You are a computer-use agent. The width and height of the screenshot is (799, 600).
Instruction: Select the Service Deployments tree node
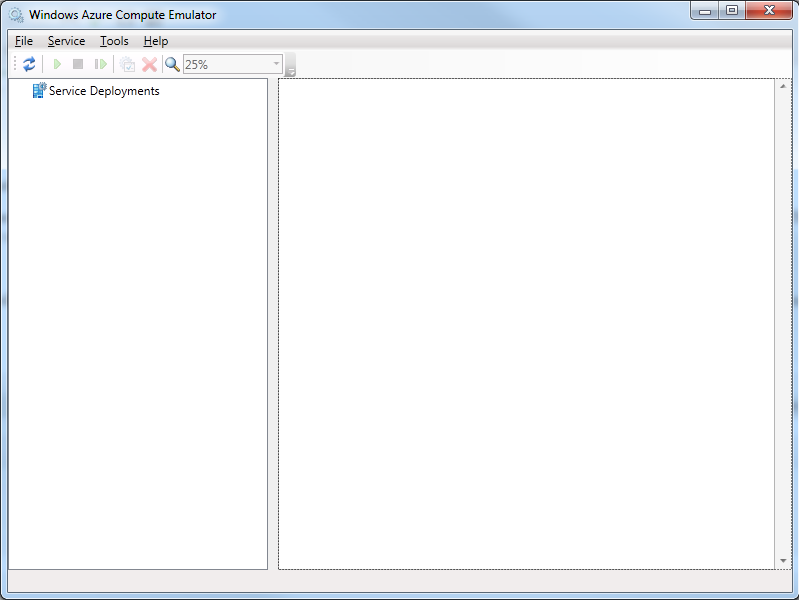[x=104, y=91]
